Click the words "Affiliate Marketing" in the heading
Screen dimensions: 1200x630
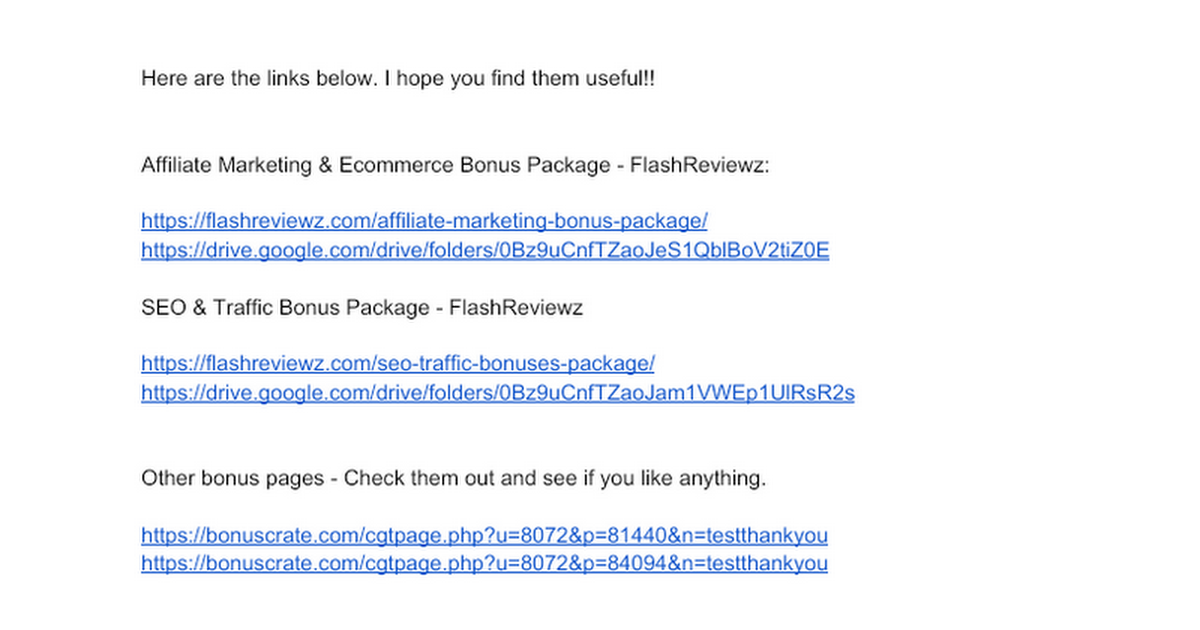[226, 165]
